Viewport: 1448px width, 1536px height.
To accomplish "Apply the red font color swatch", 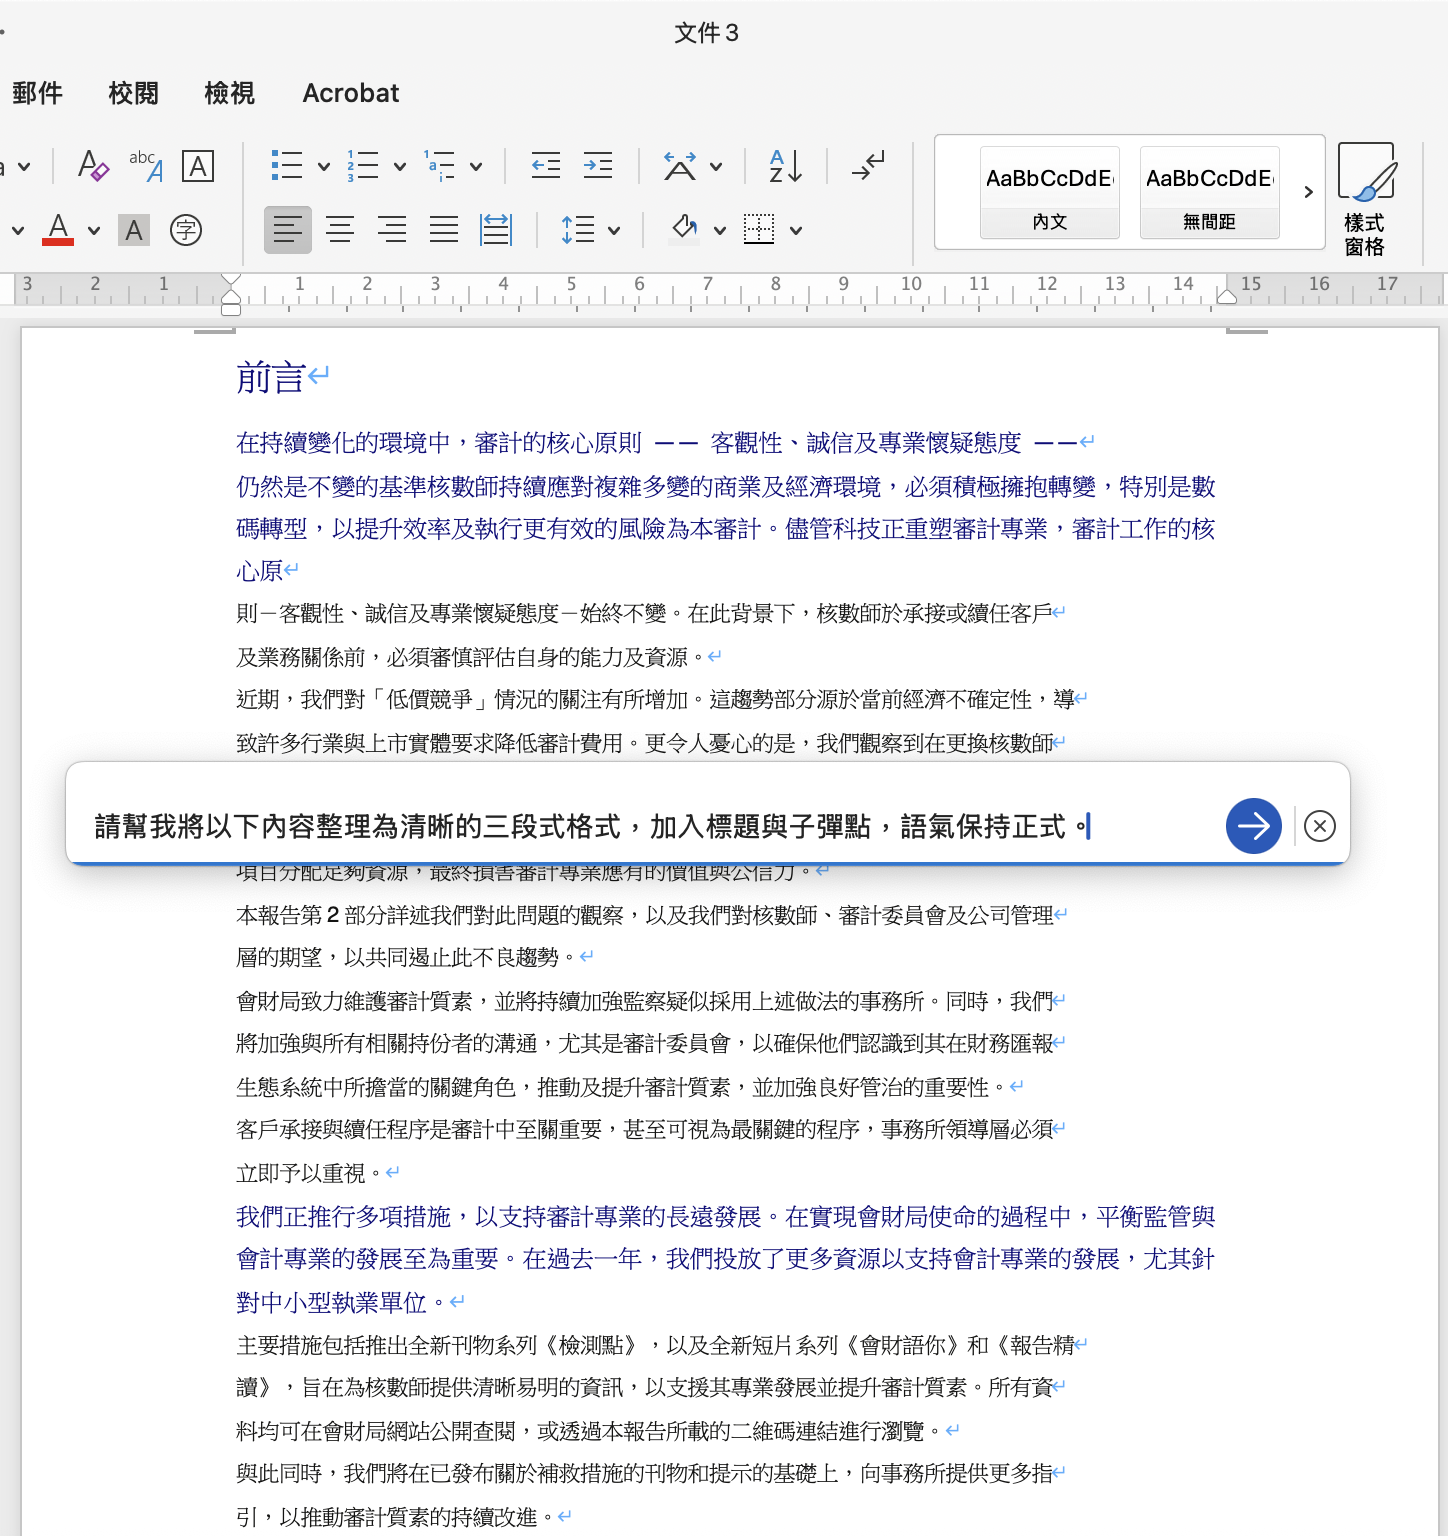I will coord(59,230).
